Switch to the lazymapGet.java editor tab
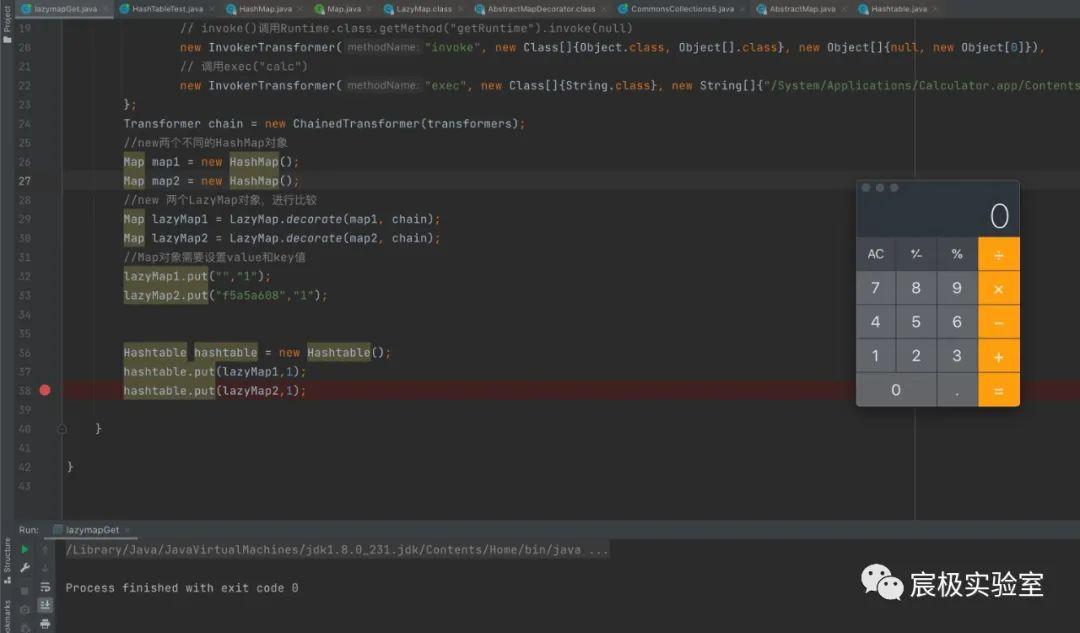The image size is (1080, 633). 64,9
